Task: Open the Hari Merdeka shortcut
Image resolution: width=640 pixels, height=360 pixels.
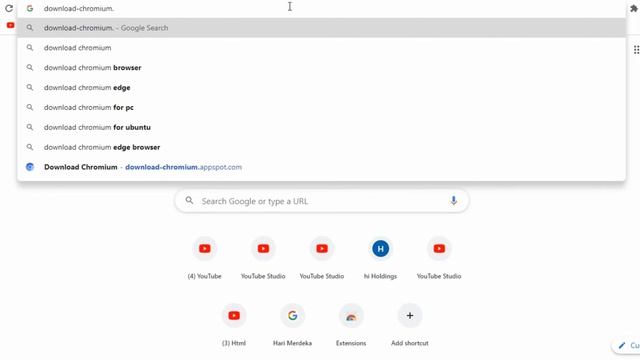Action: [292, 325]
